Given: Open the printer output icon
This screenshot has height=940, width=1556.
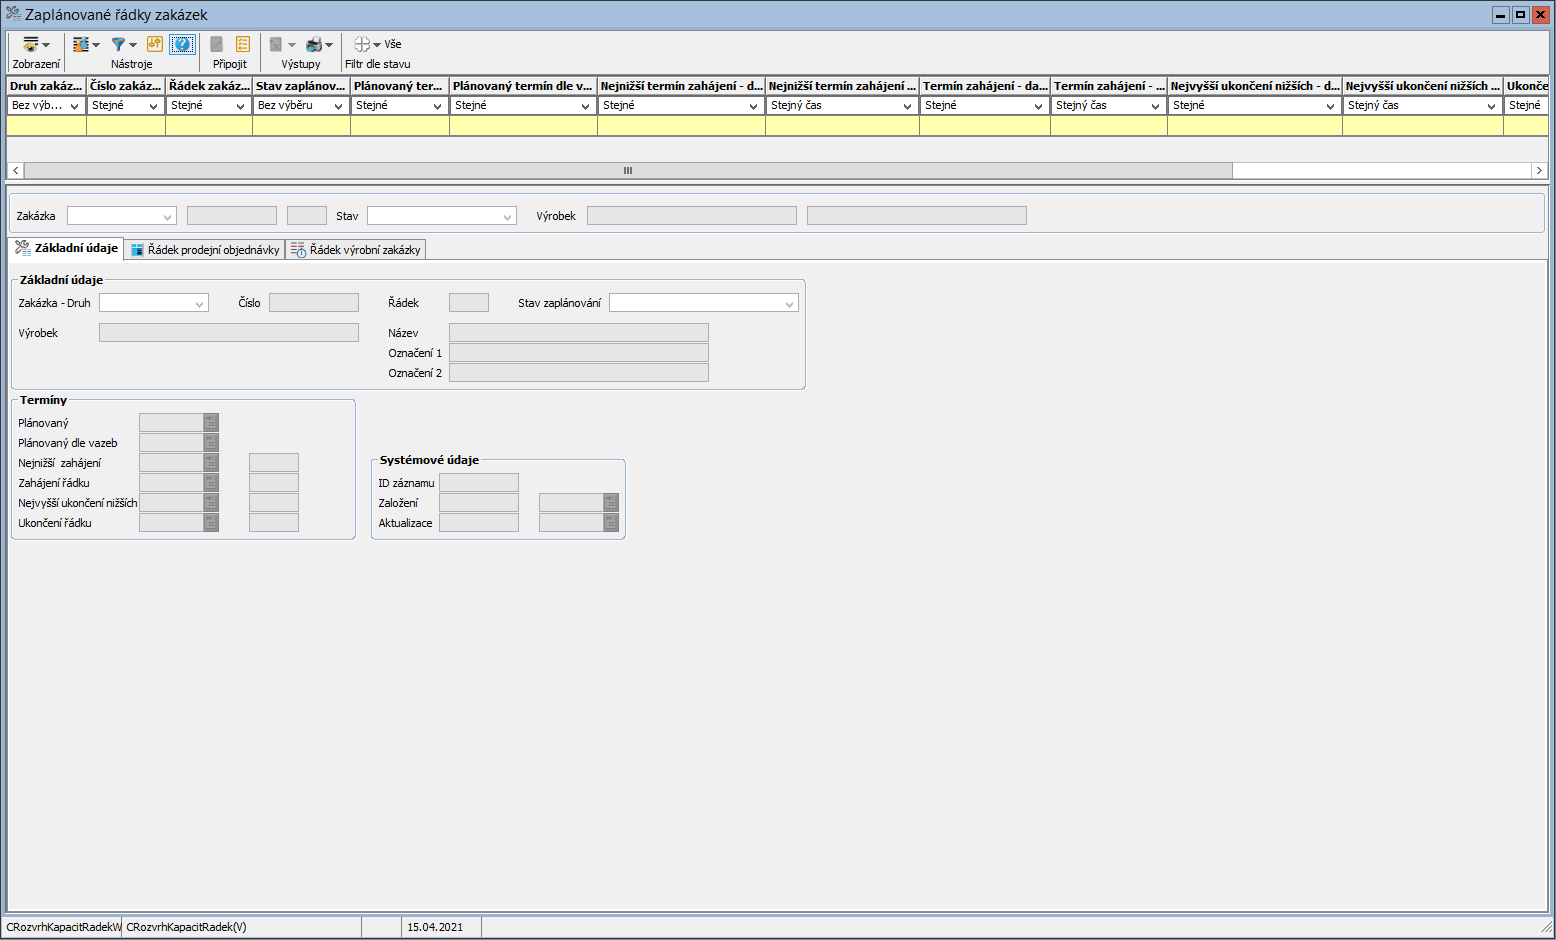Looking at the screenshot, I should click(314, 44).
